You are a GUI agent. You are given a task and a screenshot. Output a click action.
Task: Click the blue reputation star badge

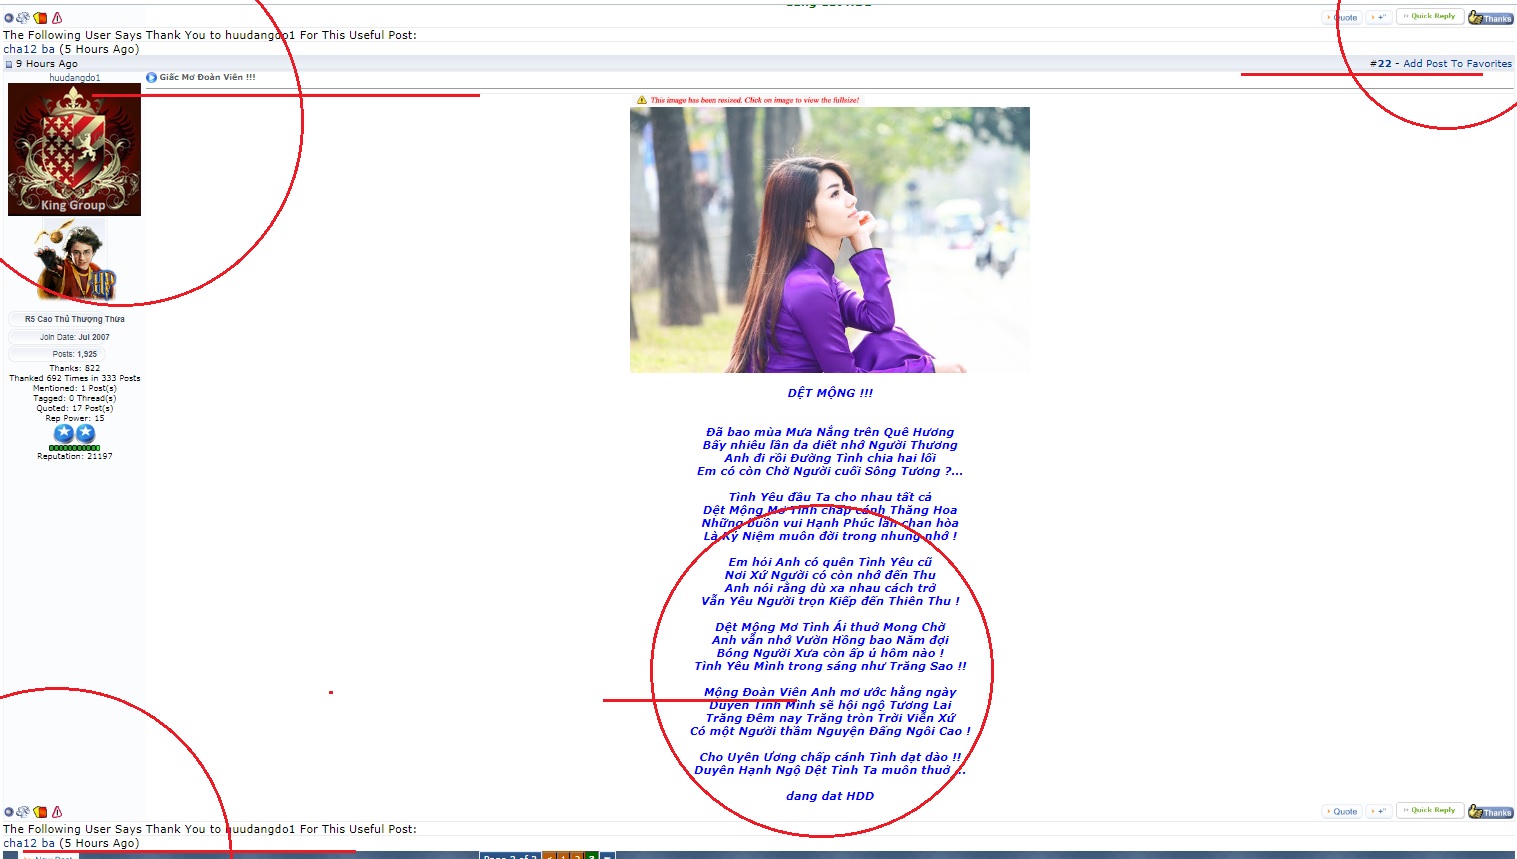click(x=64, y=433)
